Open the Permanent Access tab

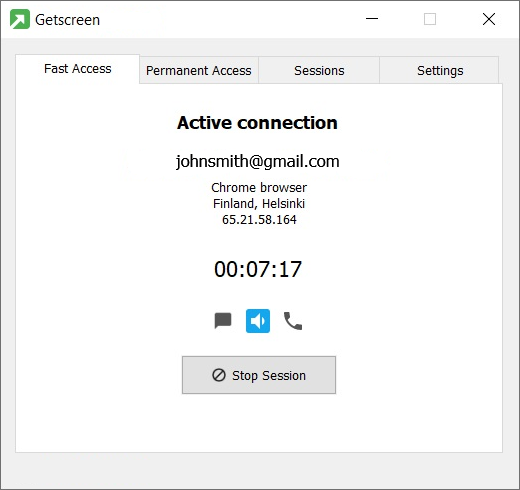point(199,70)
